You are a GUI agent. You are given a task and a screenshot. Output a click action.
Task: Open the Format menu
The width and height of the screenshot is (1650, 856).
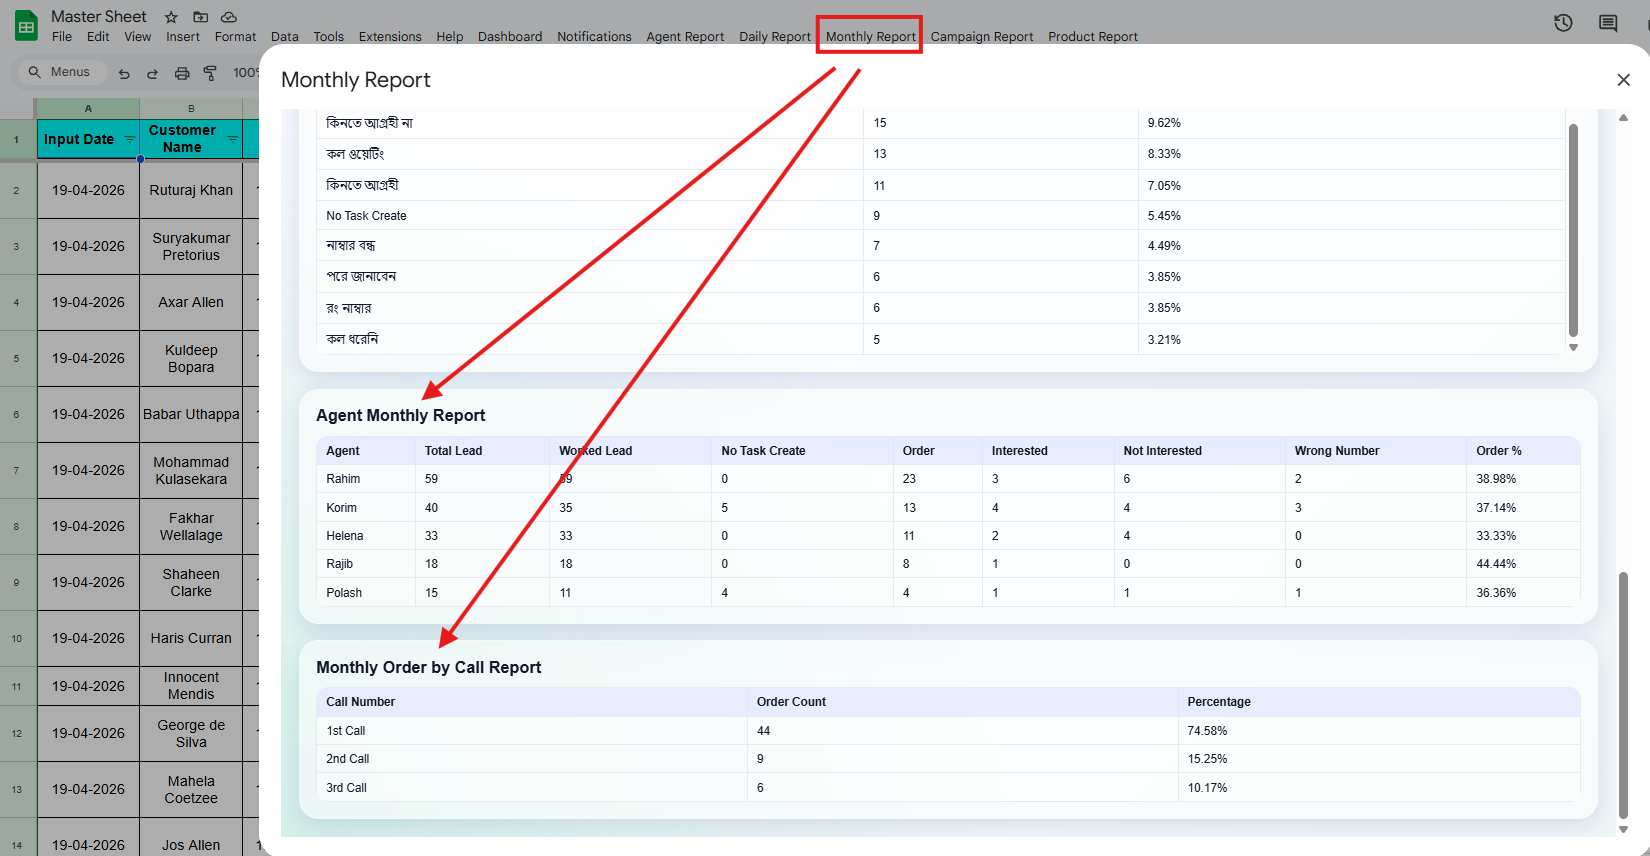(x=235, y=37)
